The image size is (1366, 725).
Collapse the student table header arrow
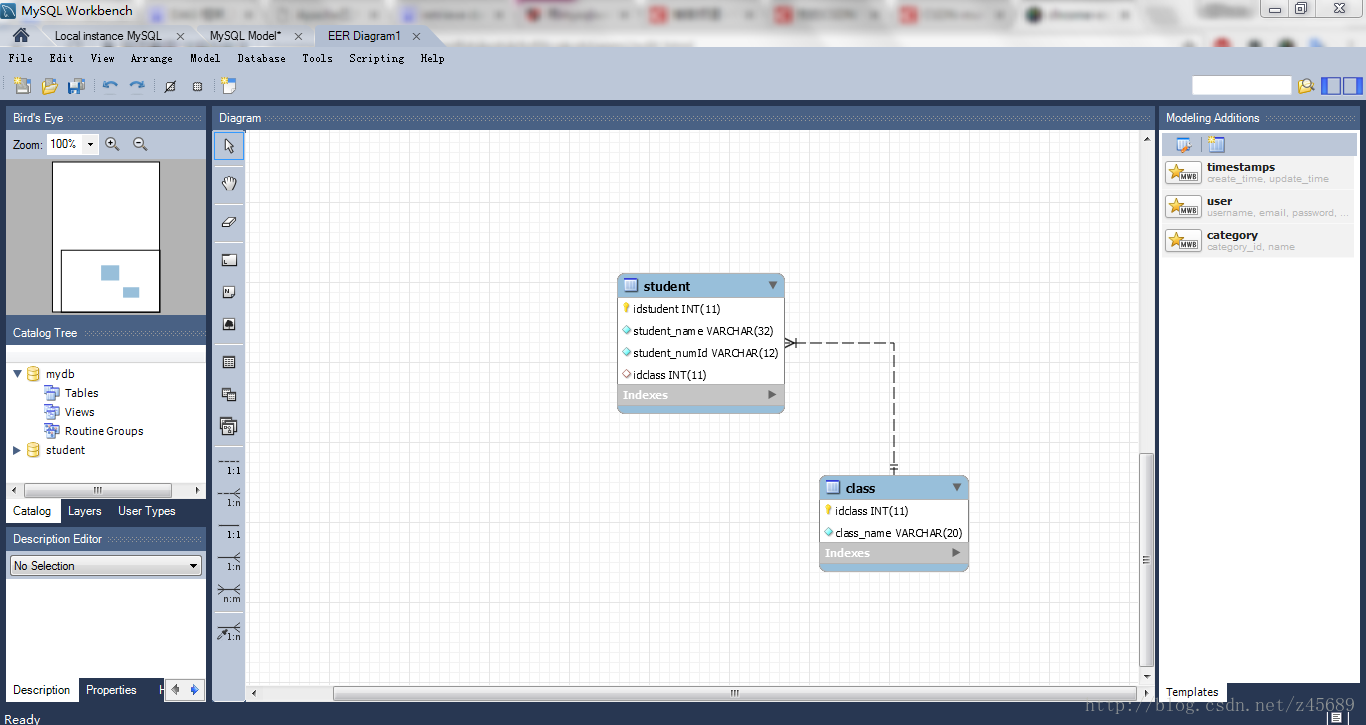773,286
